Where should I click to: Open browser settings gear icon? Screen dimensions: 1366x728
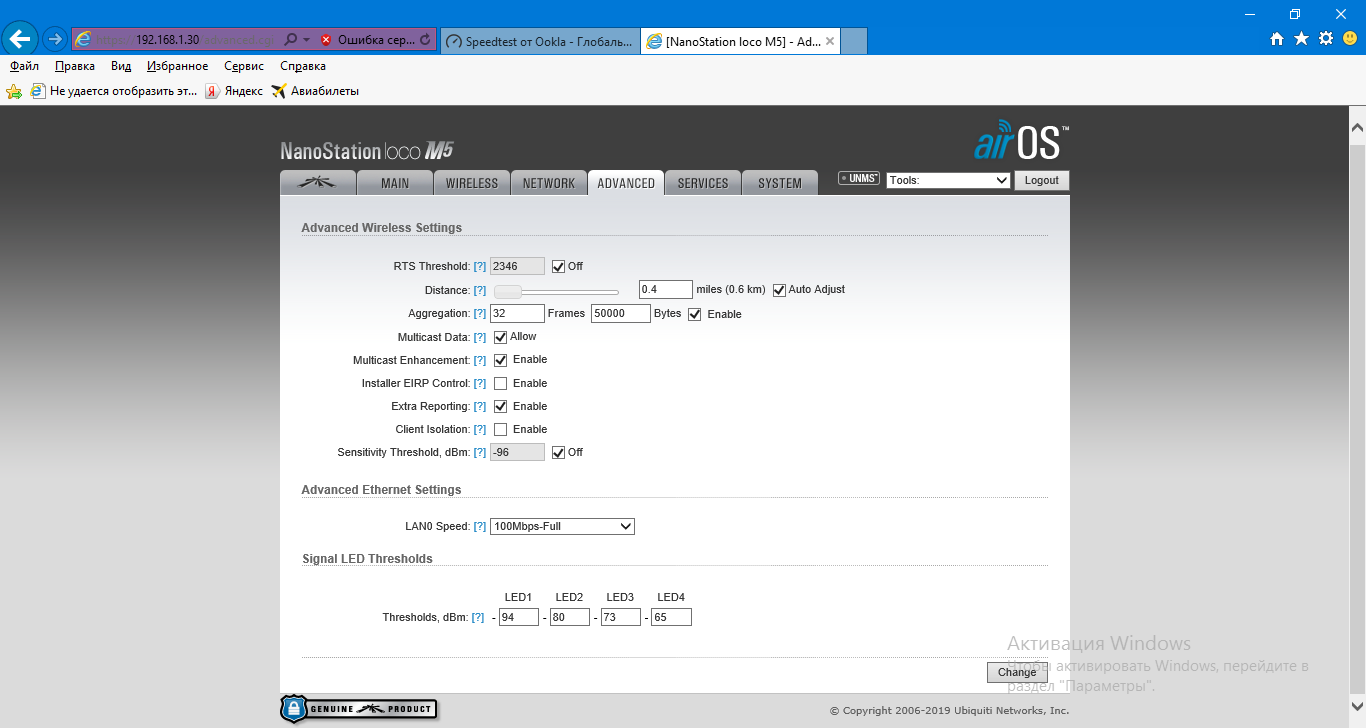(x=1326, y=39)
